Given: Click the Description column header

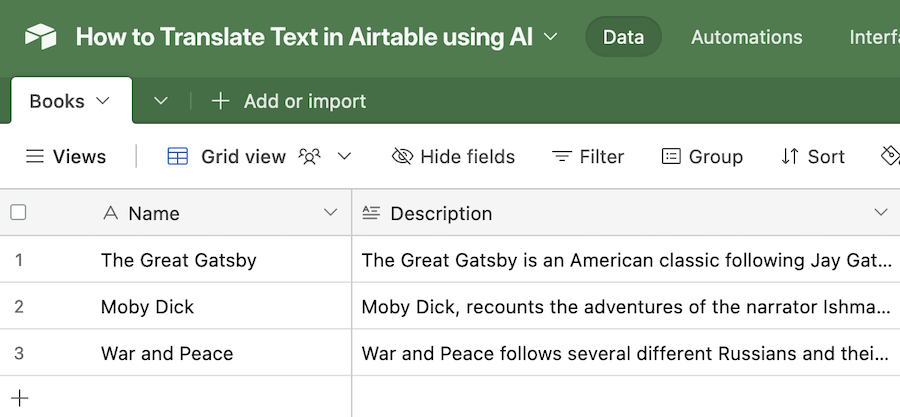Looking at the screenshot, I should pyautogui.click(x=626, y=213).
